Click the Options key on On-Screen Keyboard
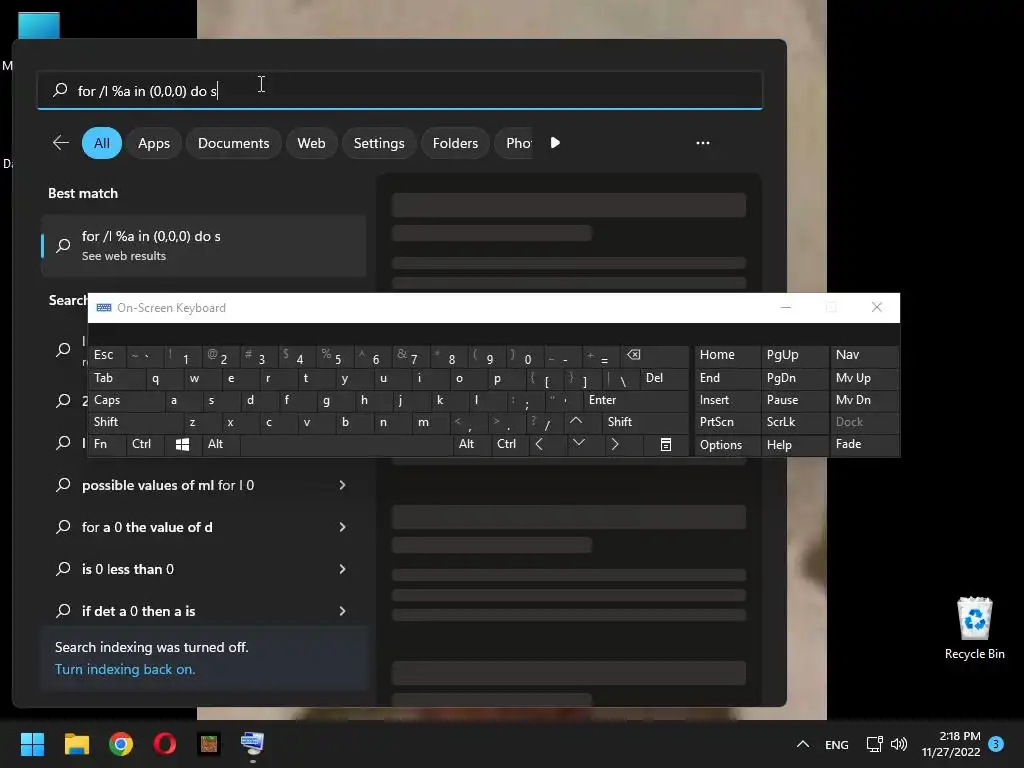The height and width of the screenshot is (768, 1024). pos(727,445)
